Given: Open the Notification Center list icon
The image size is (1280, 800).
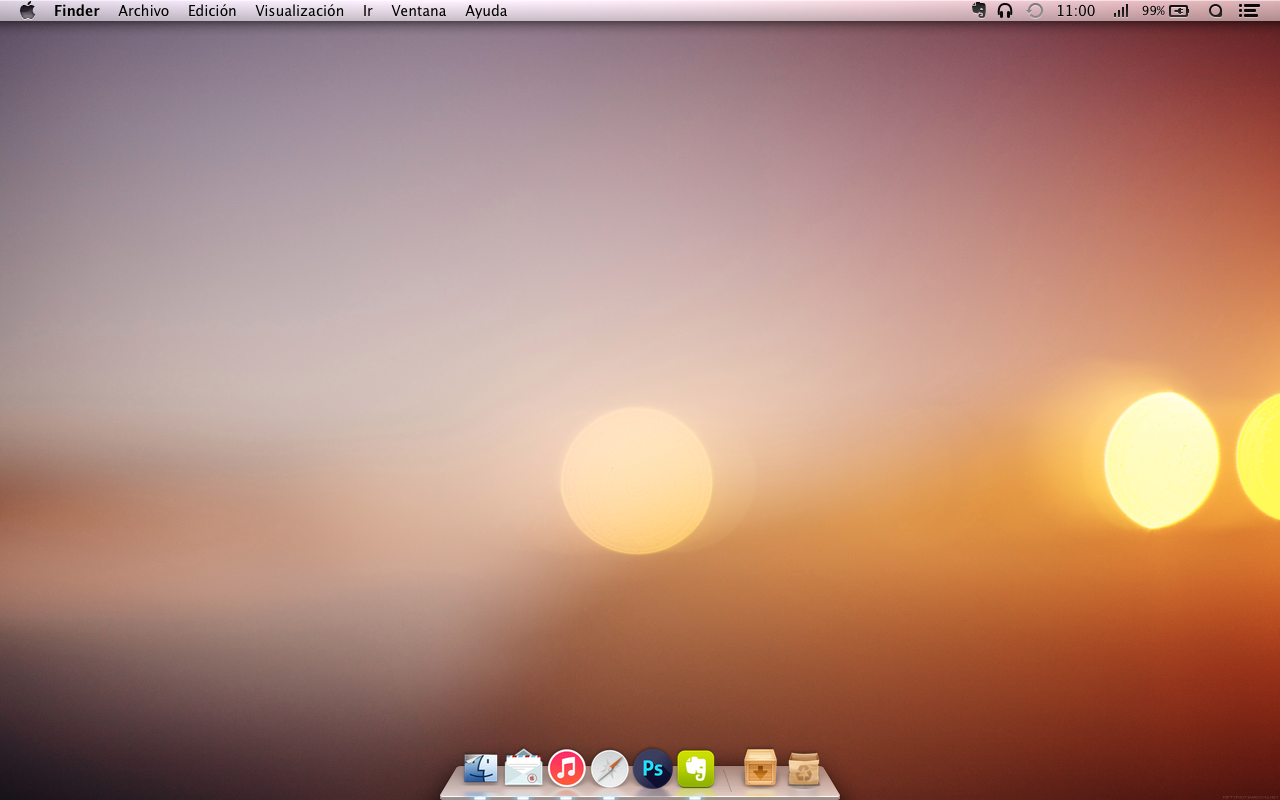Looking at the screenshot, I should pyautogui.click(x=1248, y=11).
